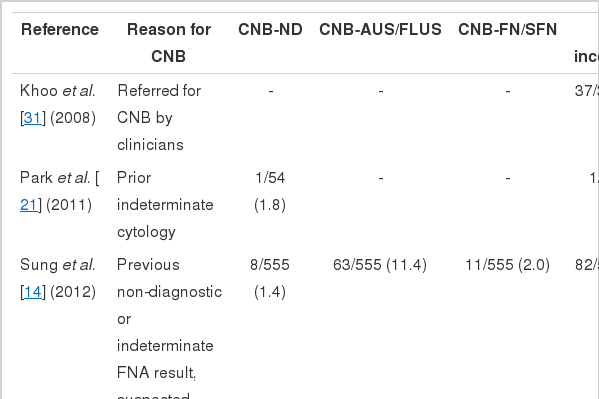Click the 1/54 (1.8) value cell

(x=270, y=191)
